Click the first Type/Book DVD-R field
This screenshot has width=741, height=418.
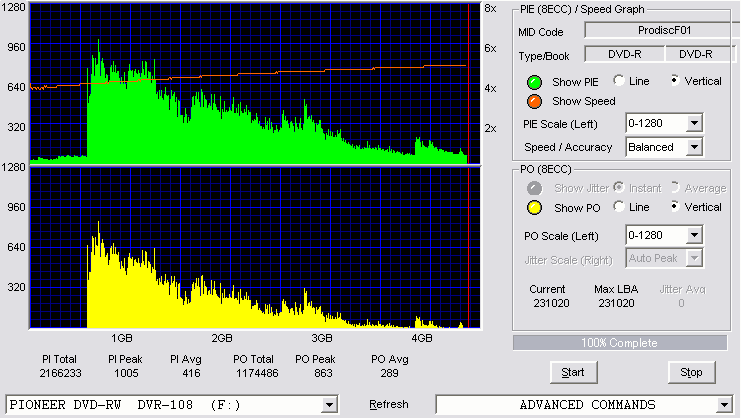click(x=625, y=54)
